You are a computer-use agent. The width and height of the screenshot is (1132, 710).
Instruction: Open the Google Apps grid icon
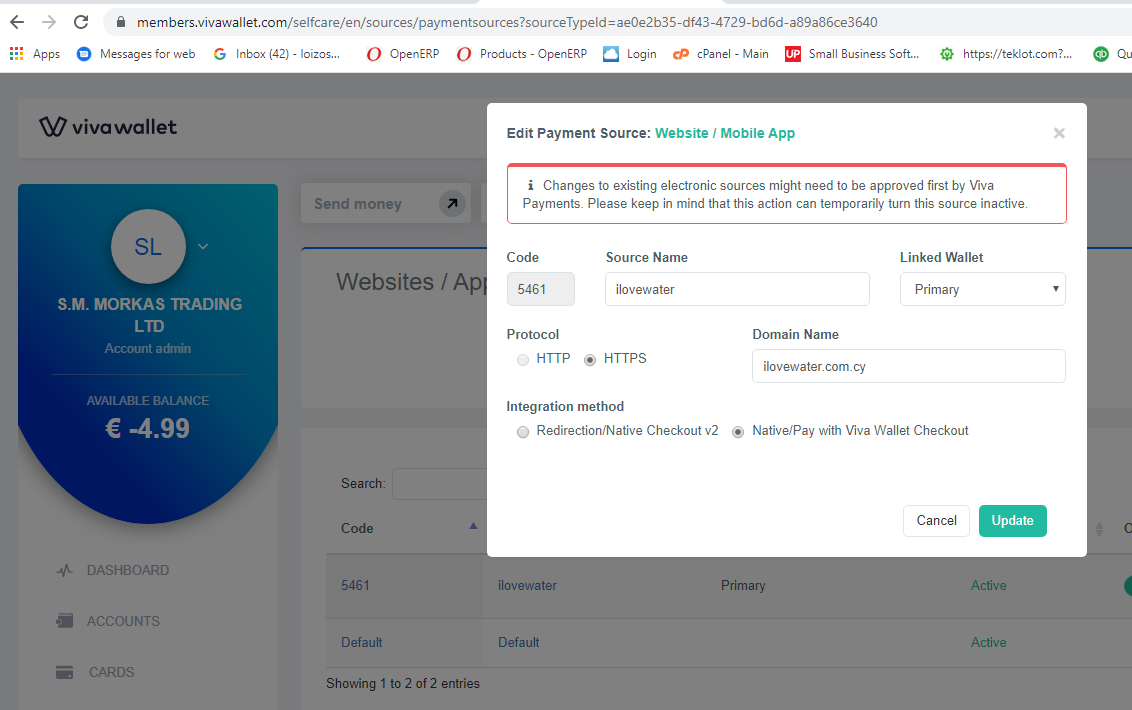[16, 54]
